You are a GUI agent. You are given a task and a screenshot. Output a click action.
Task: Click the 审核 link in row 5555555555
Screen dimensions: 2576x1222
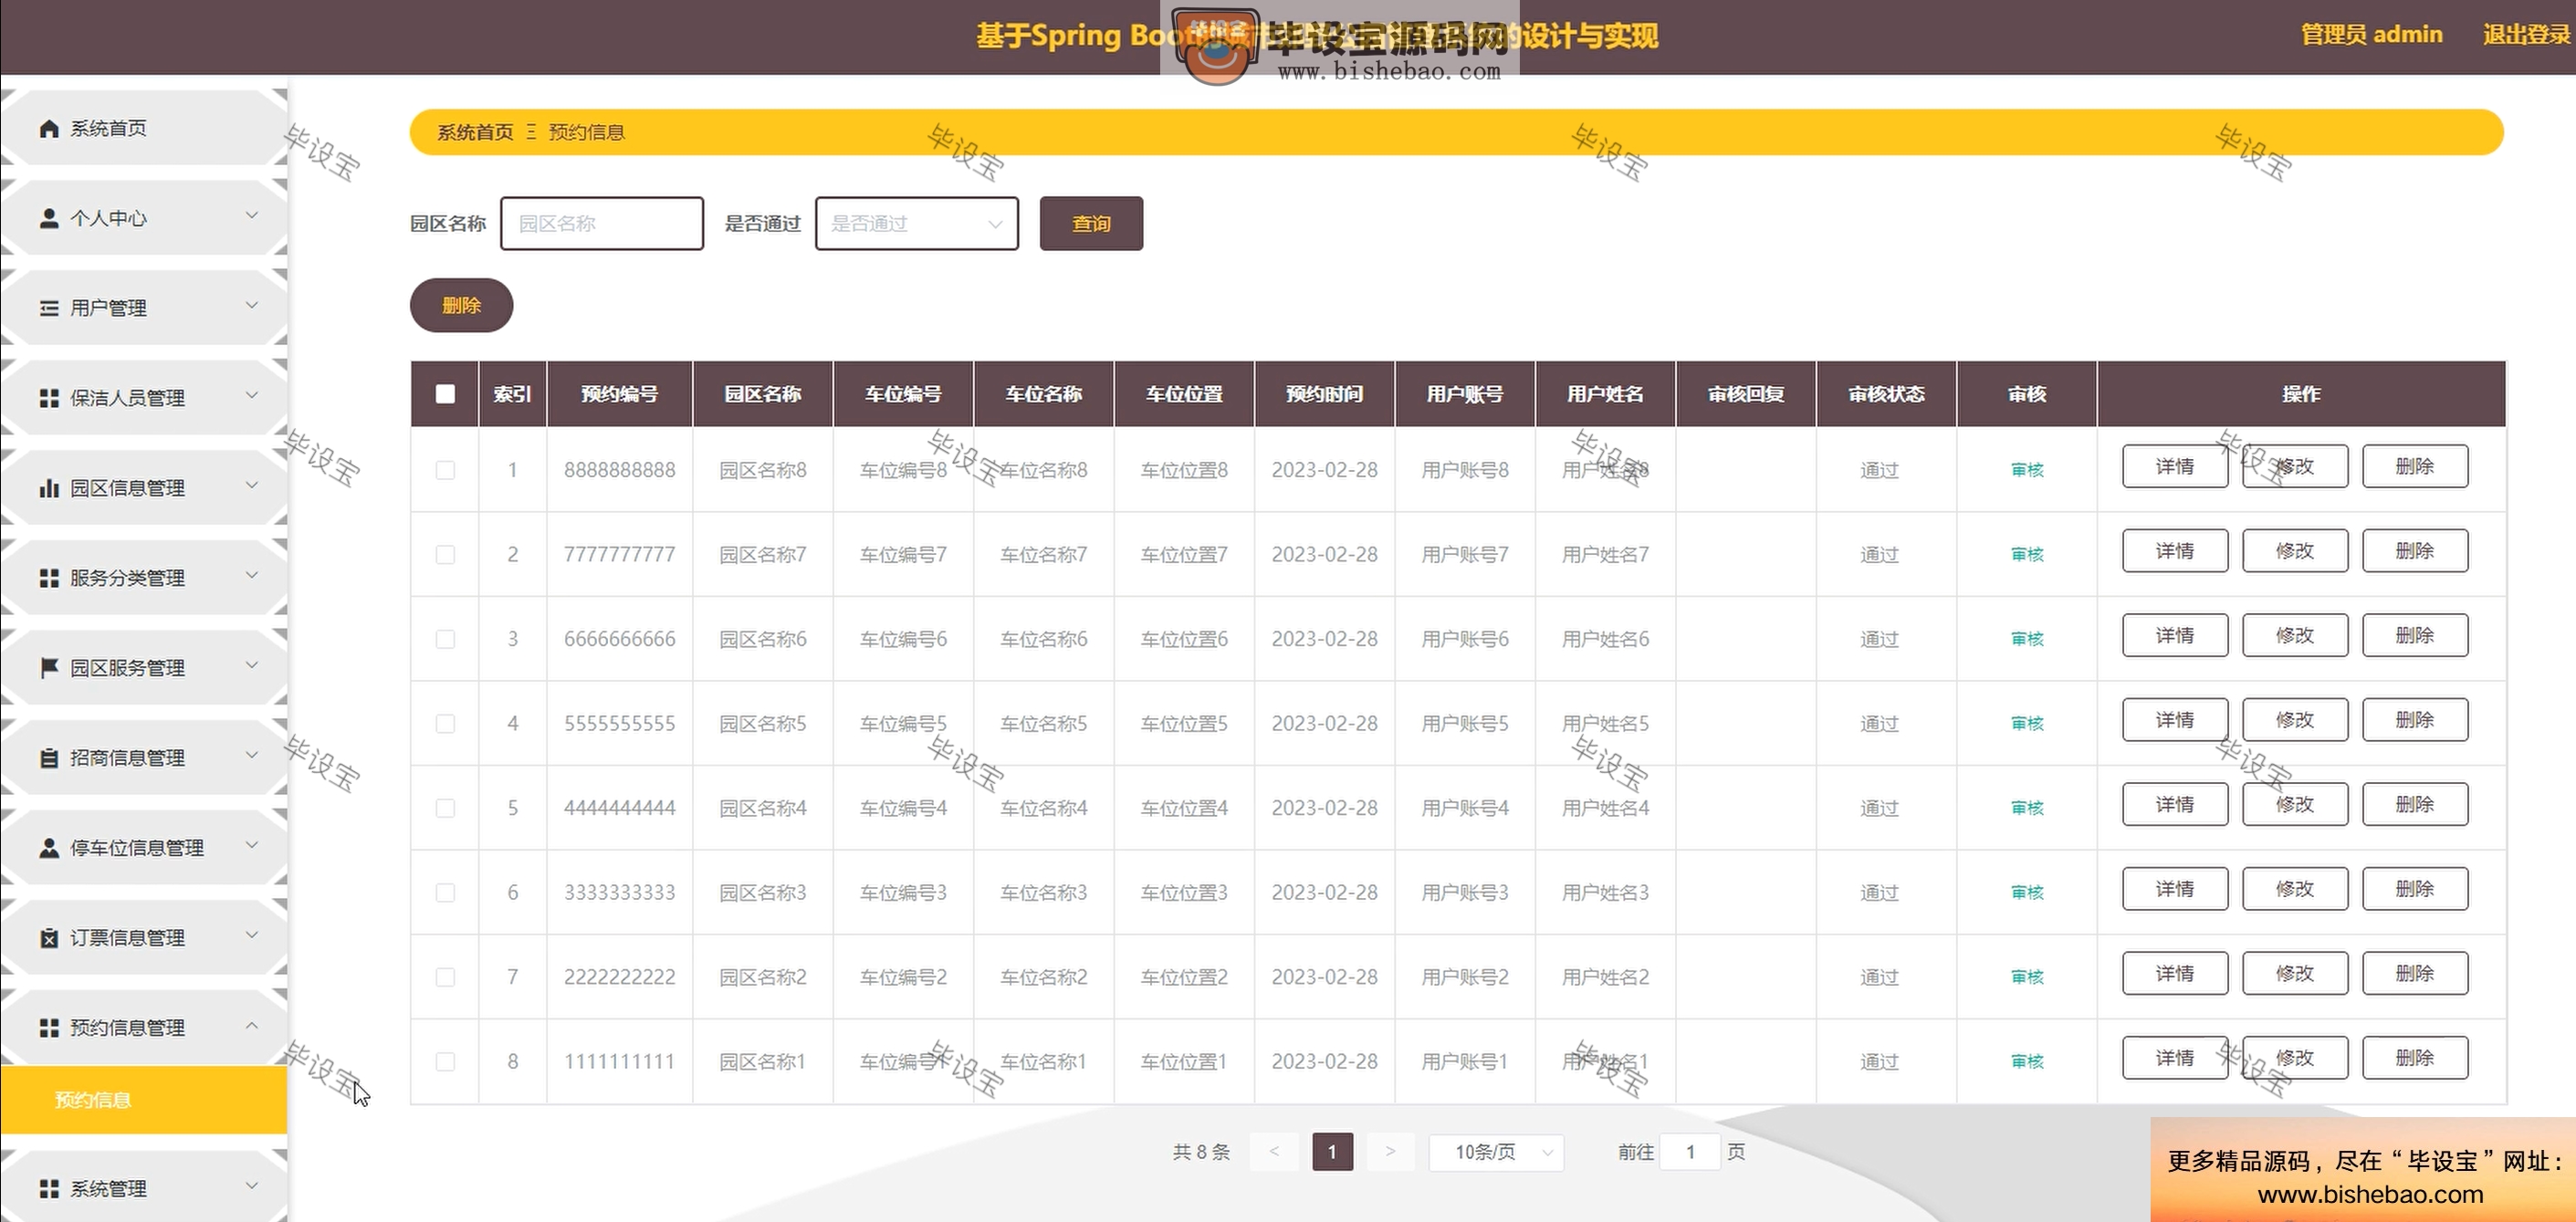[x=2027, y=723]
